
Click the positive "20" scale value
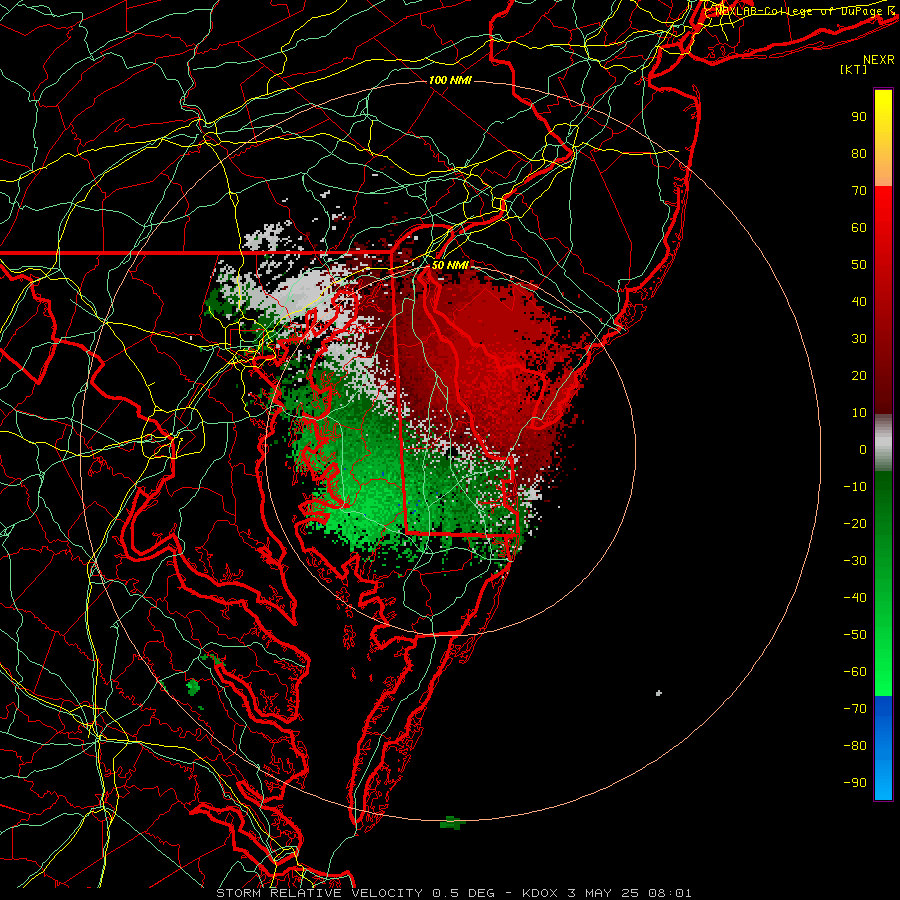pyautogui.click(x=859, y=375)
